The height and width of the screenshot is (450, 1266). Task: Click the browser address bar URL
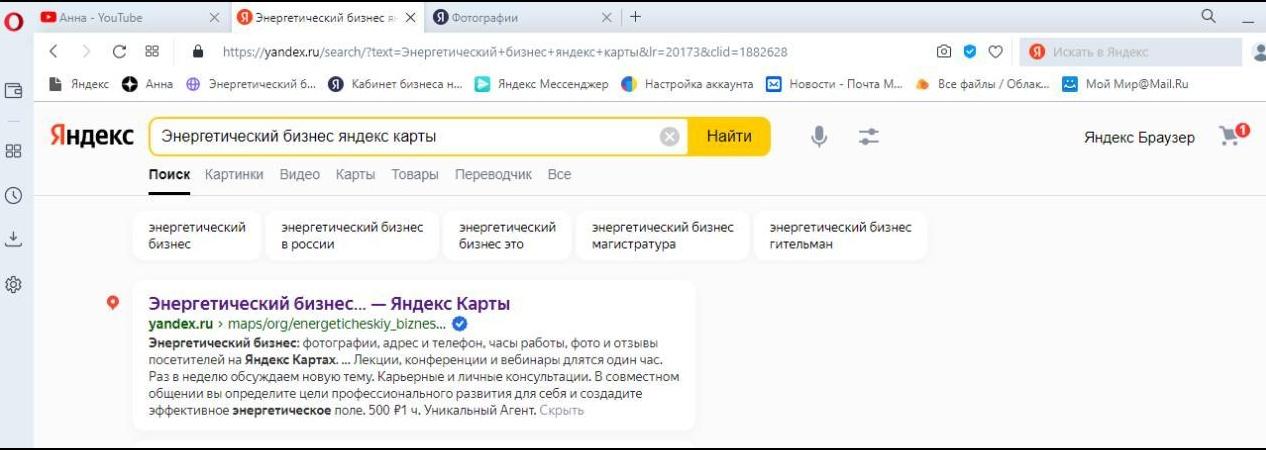click(x=504, y=51)
